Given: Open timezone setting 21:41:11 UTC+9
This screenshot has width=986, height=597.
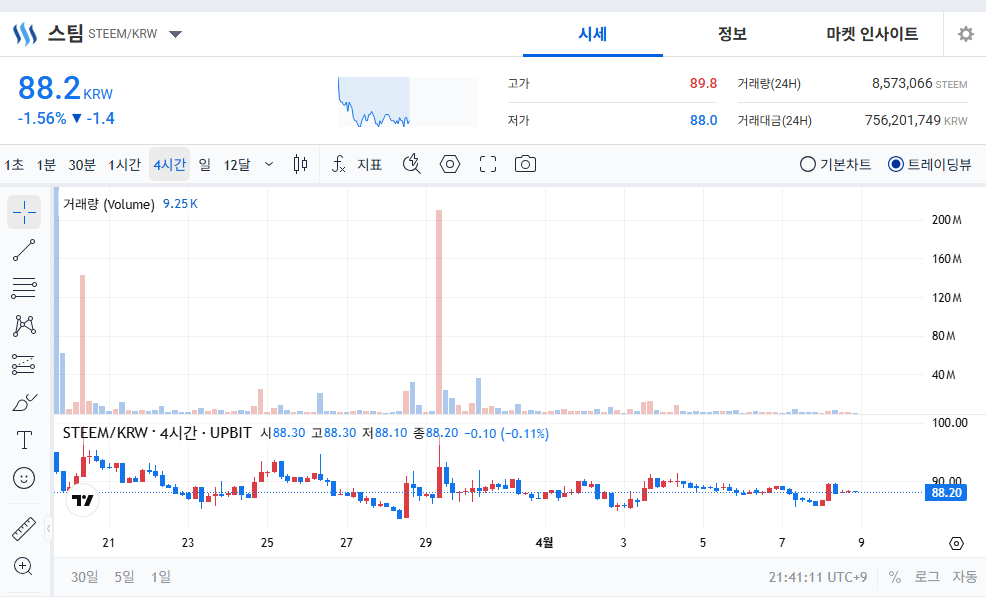Looking at the screenshot, I should click(x=817, y=577).
